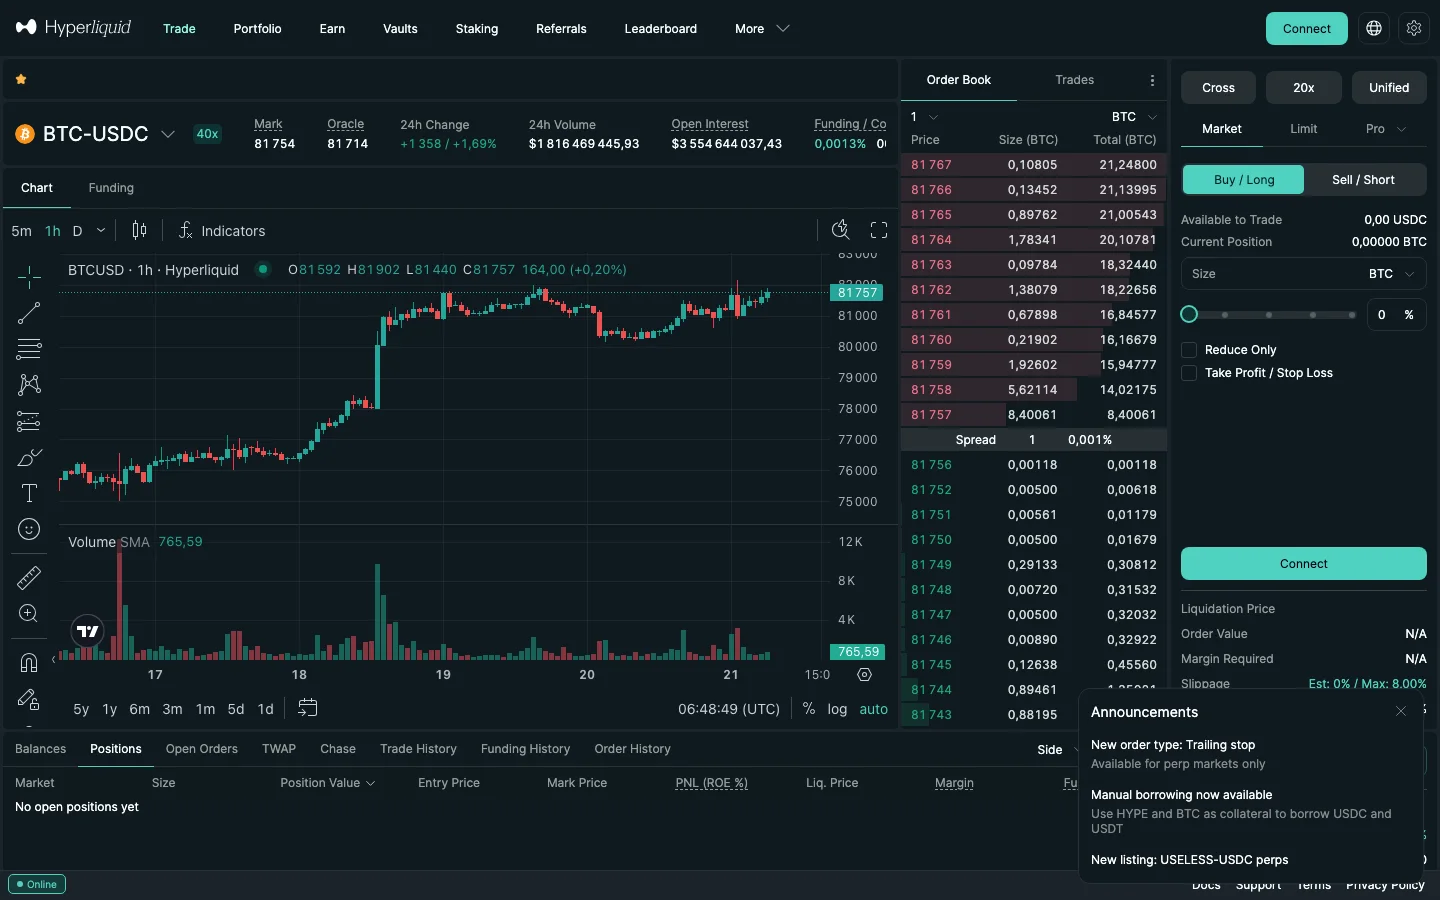1440x900 pixels.
Task: Open the Open Orders tab
Action: click(x=202, y=749)
